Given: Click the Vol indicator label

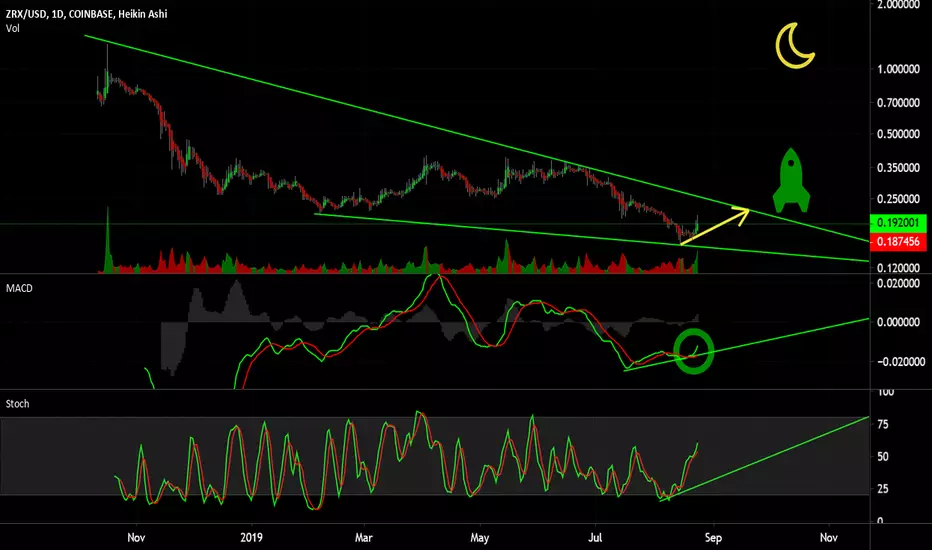Looking at the screenshot, I should pyautogui.click(x=12, y=28).
